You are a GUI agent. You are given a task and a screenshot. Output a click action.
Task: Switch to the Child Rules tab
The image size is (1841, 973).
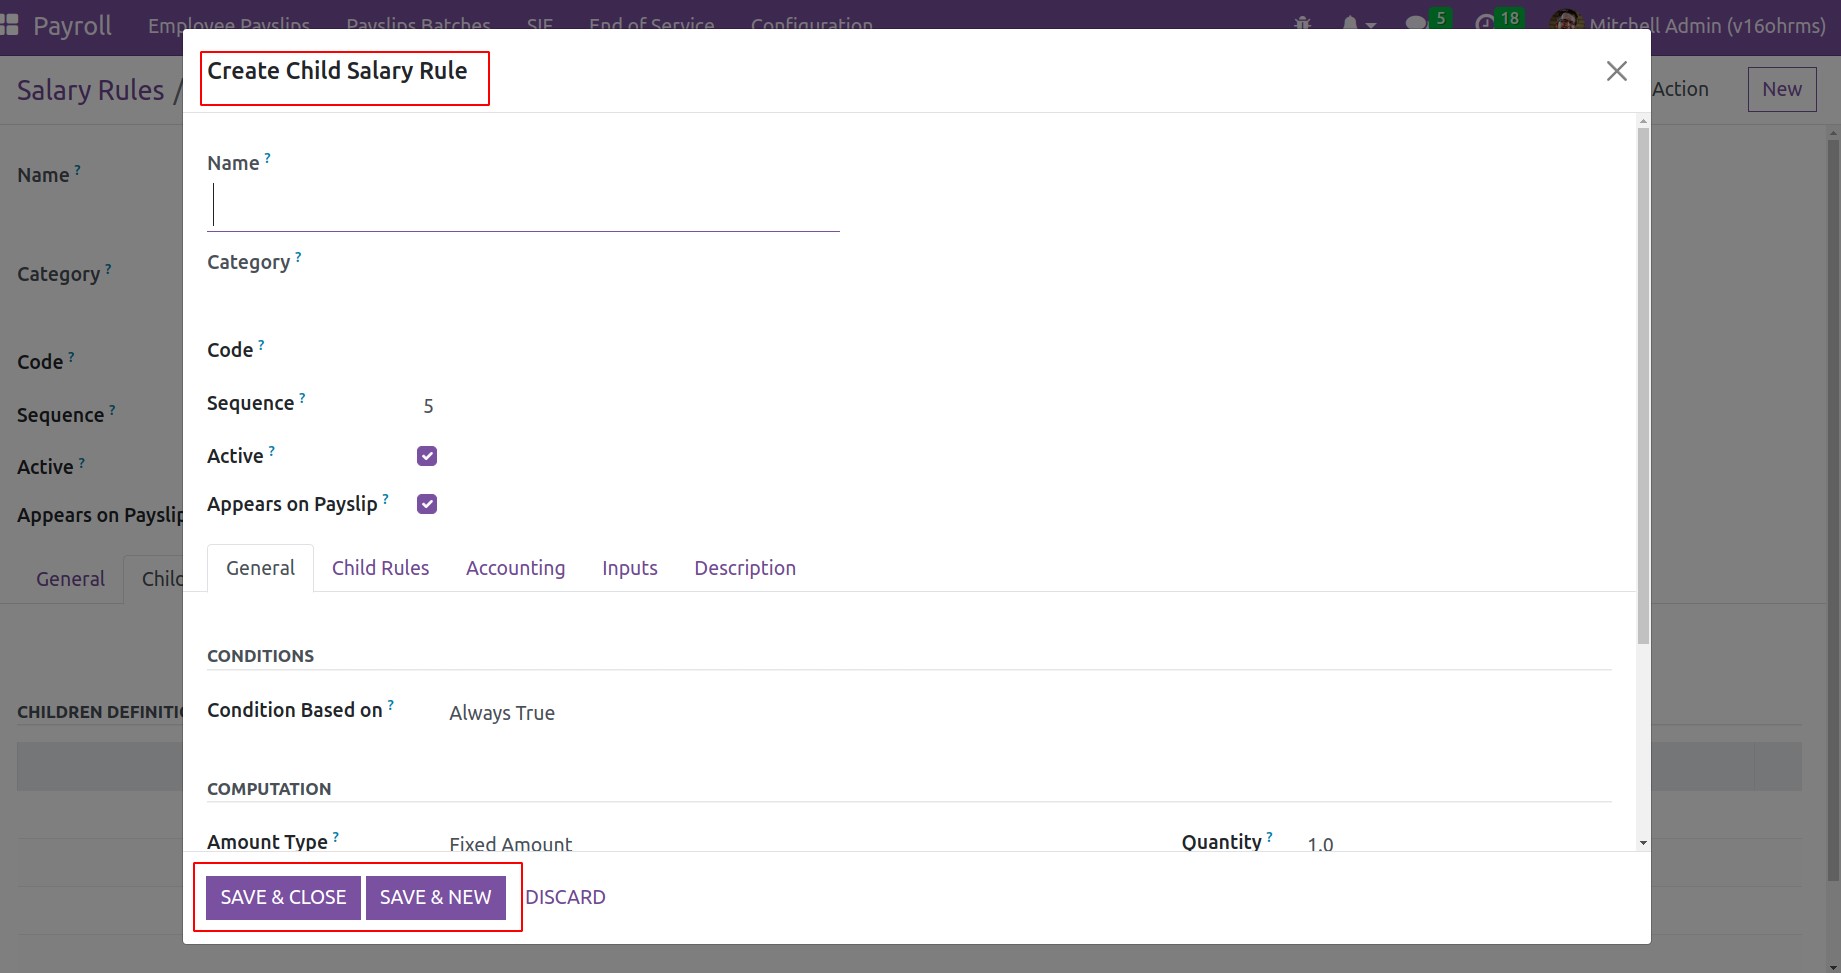(x=380, y=568)
